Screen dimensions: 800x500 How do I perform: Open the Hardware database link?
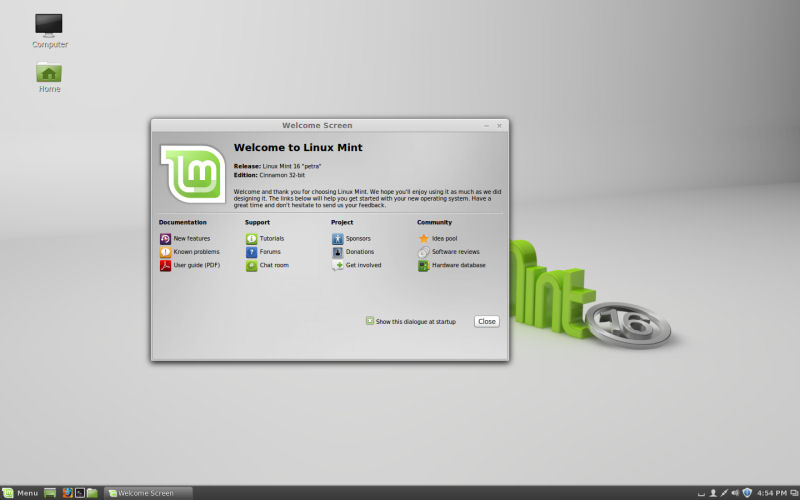pos(458,265)
